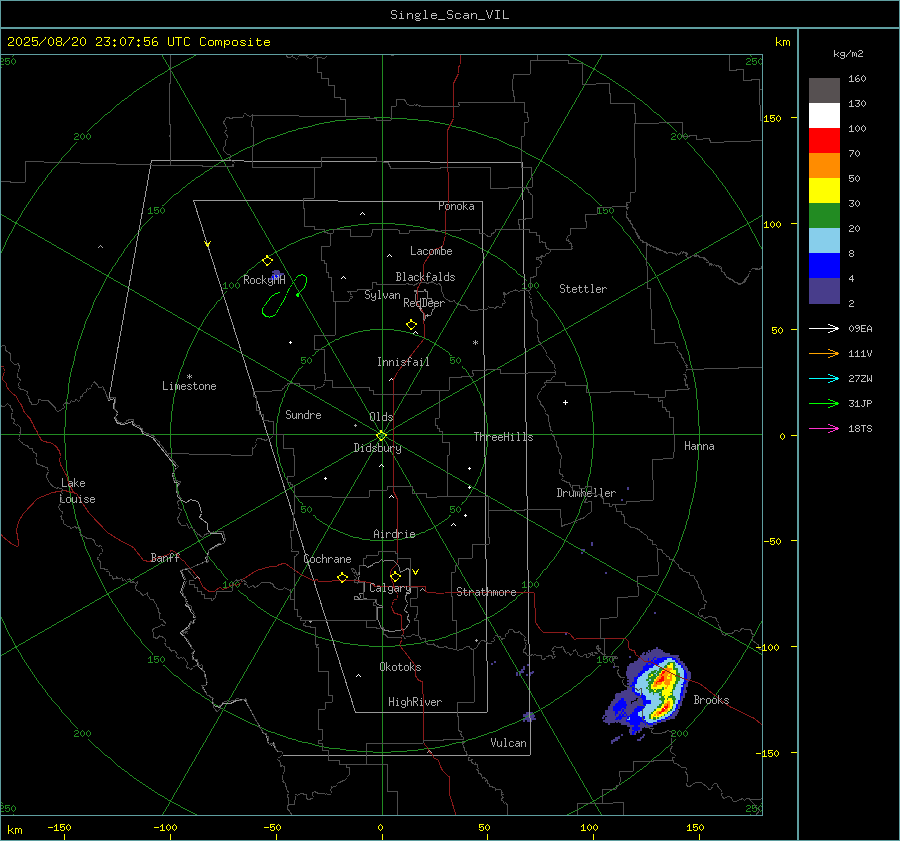
Task: Click the Limestone label
Action: tap(189, 386)
